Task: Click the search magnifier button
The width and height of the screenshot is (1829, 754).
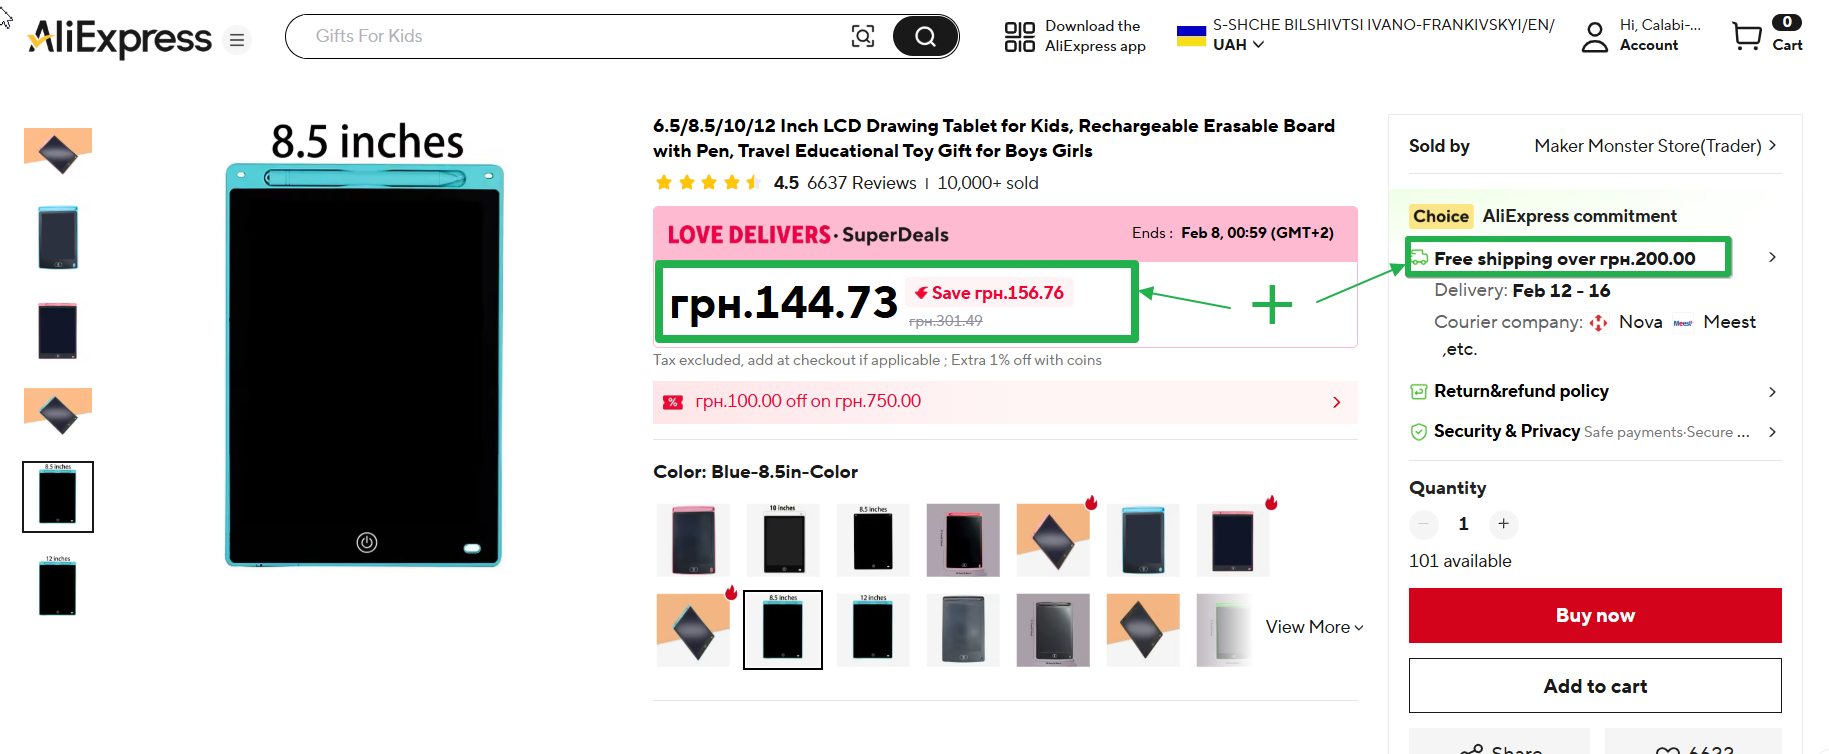Action: point(925,37)
